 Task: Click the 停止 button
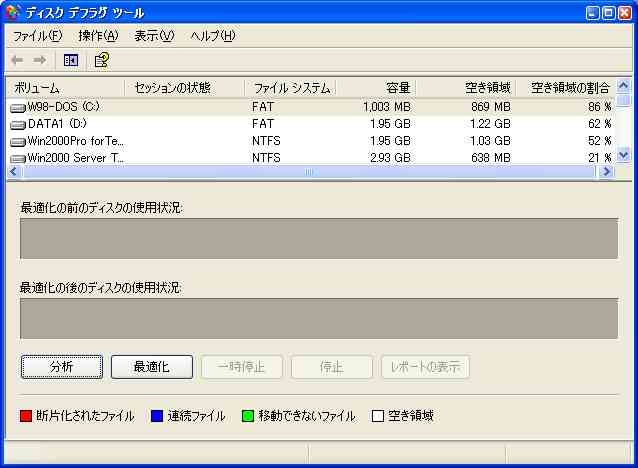pyautogui.click(x=332, y=367)
